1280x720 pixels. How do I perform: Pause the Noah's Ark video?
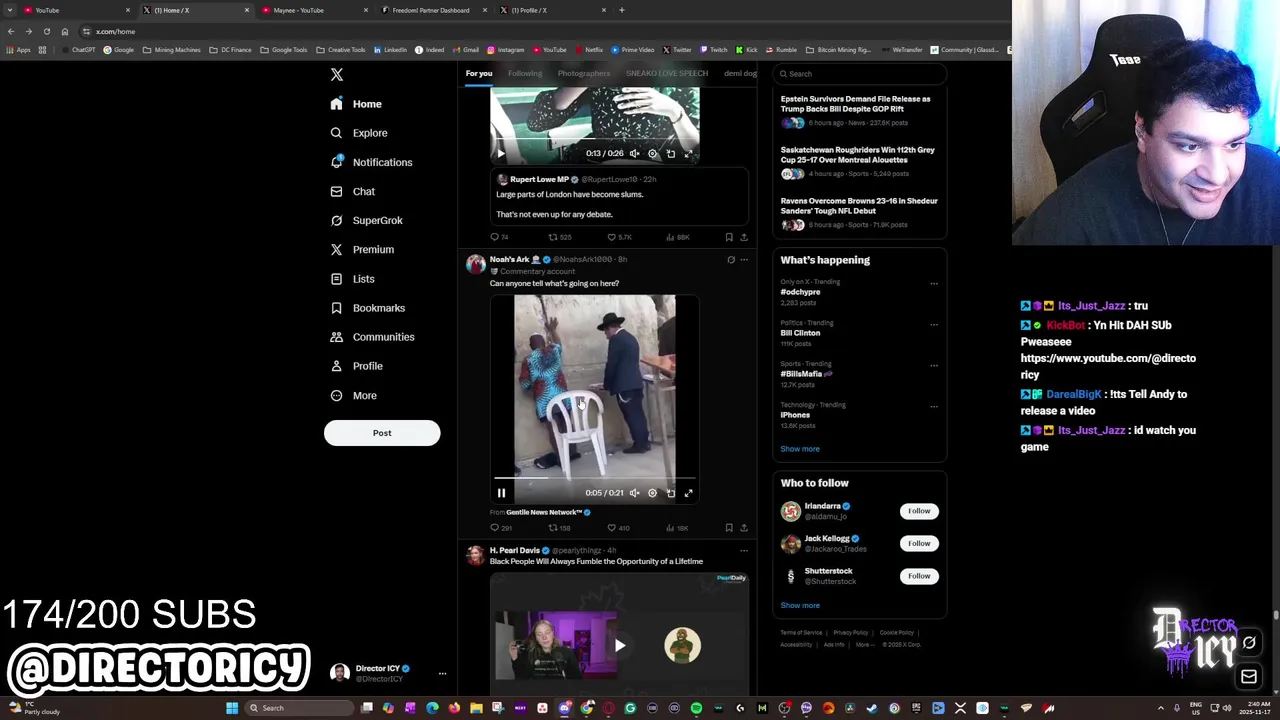tap(501, 493)
